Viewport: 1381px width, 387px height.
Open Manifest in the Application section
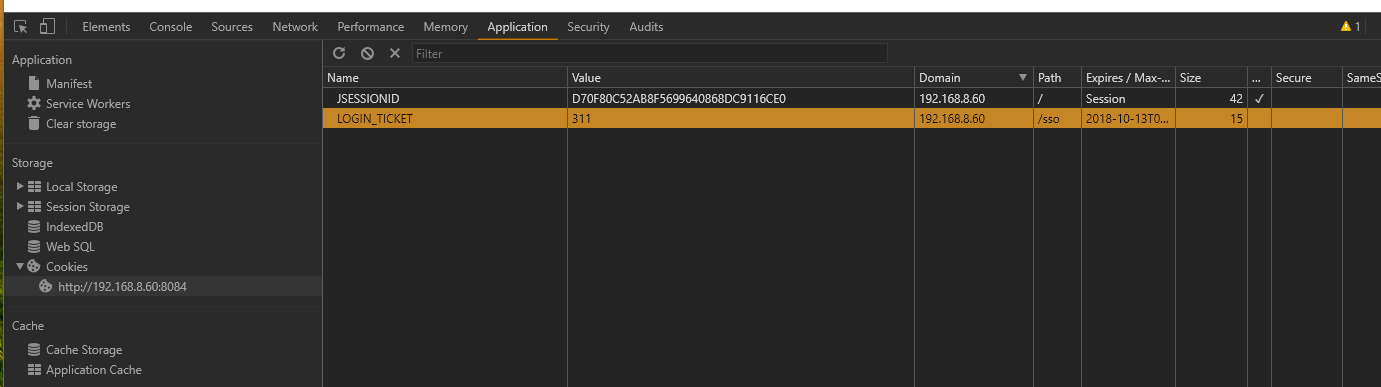pyautogui.click(x=69, y=84)
